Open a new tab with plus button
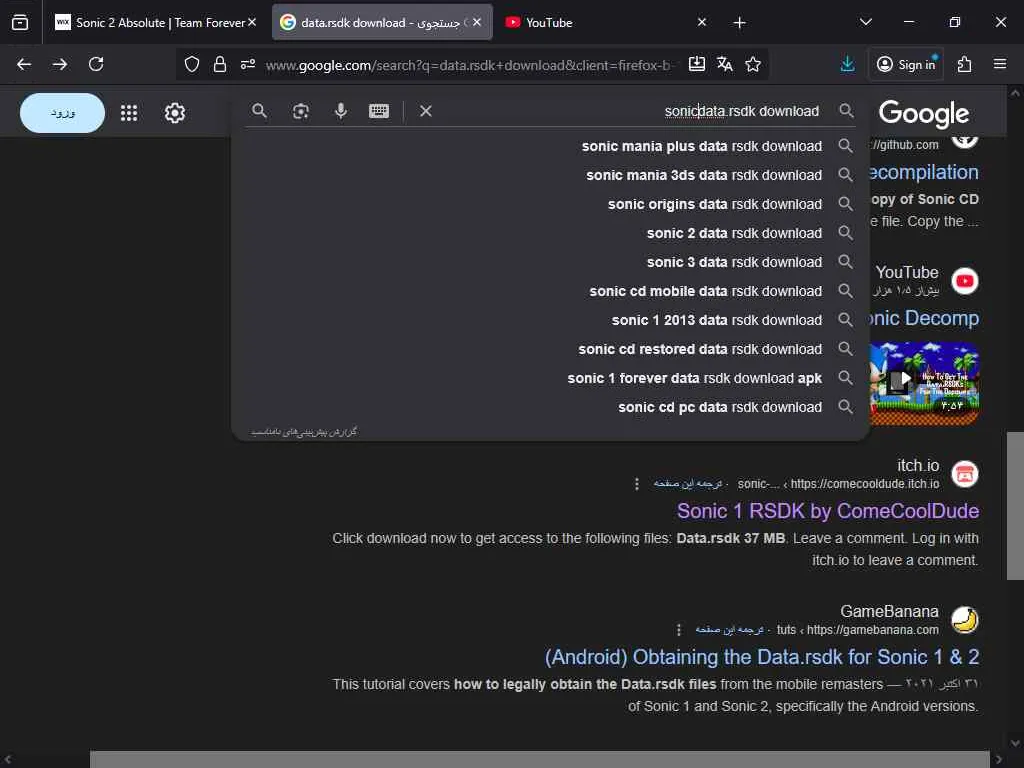Image resolution: width=1024 pixels, height=768 pixels. [739, 23]
